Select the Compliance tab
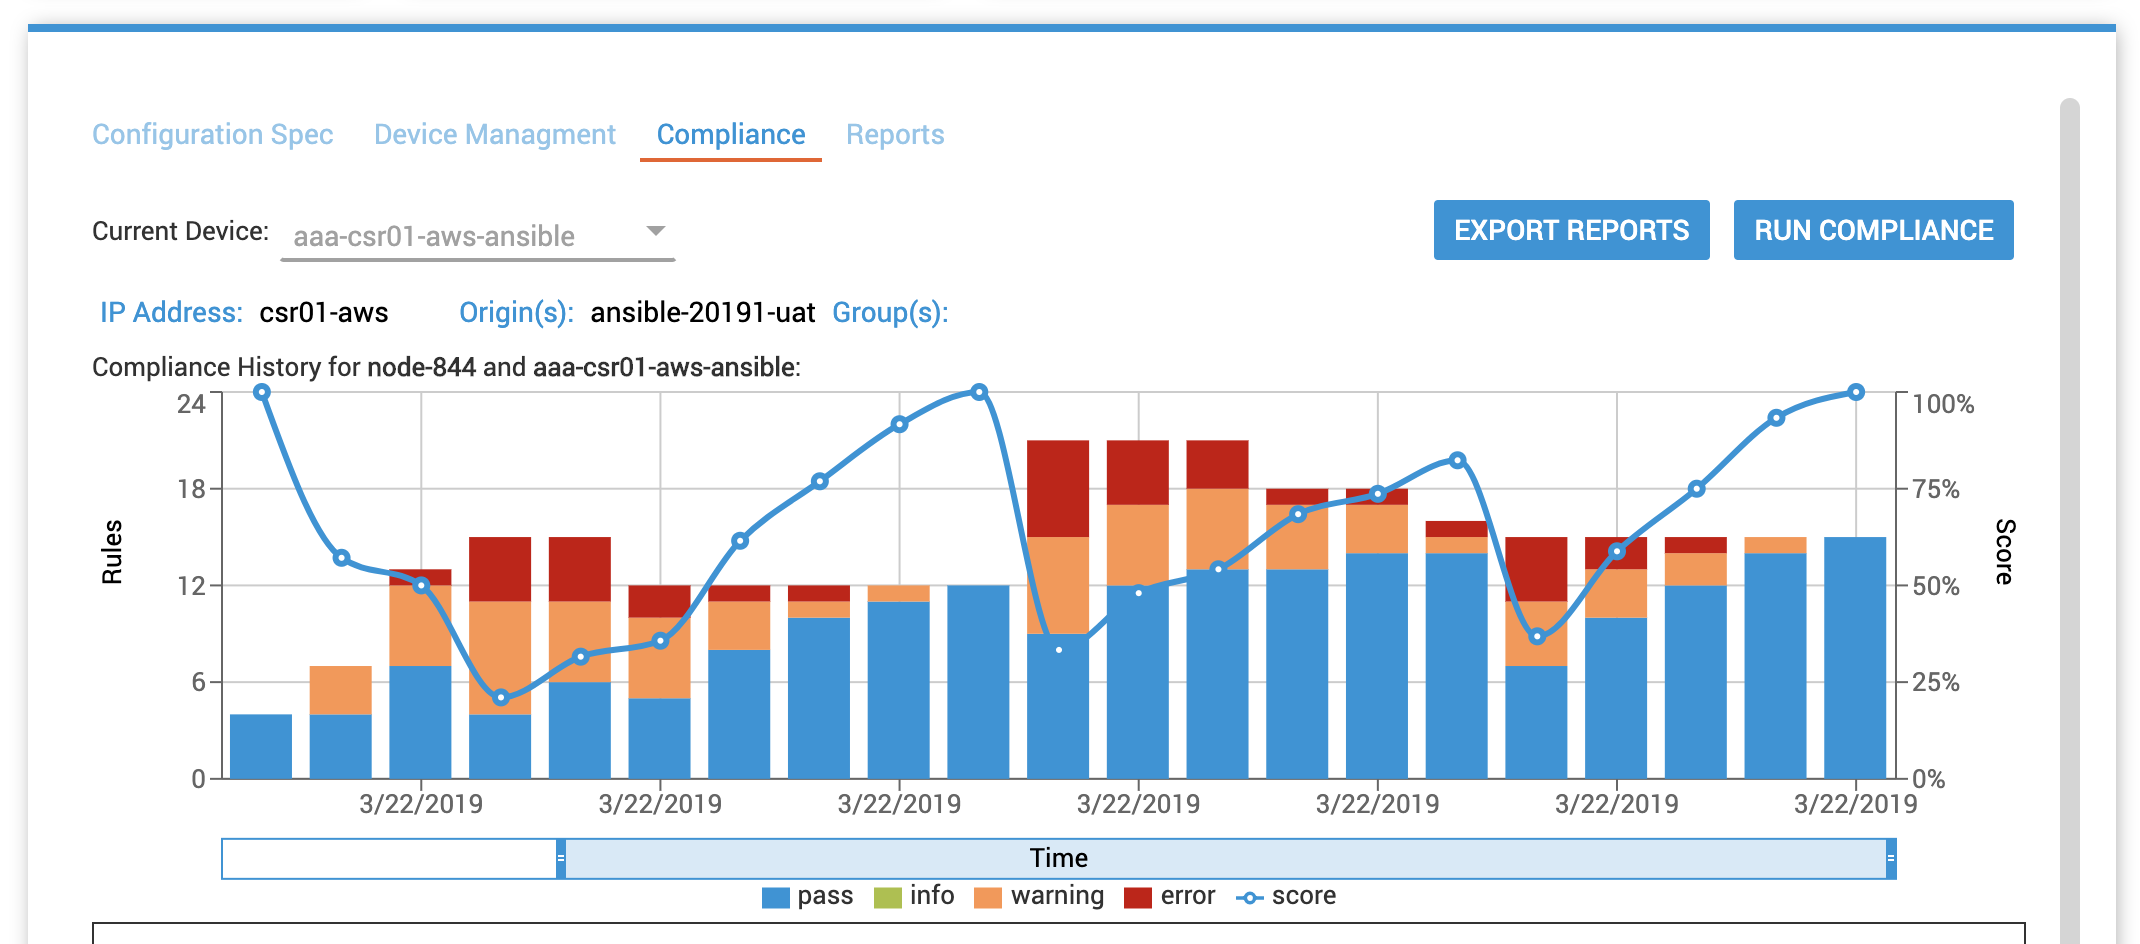Image resolution: width=2140 pixels, height=944 pixels. click(730, 135)
